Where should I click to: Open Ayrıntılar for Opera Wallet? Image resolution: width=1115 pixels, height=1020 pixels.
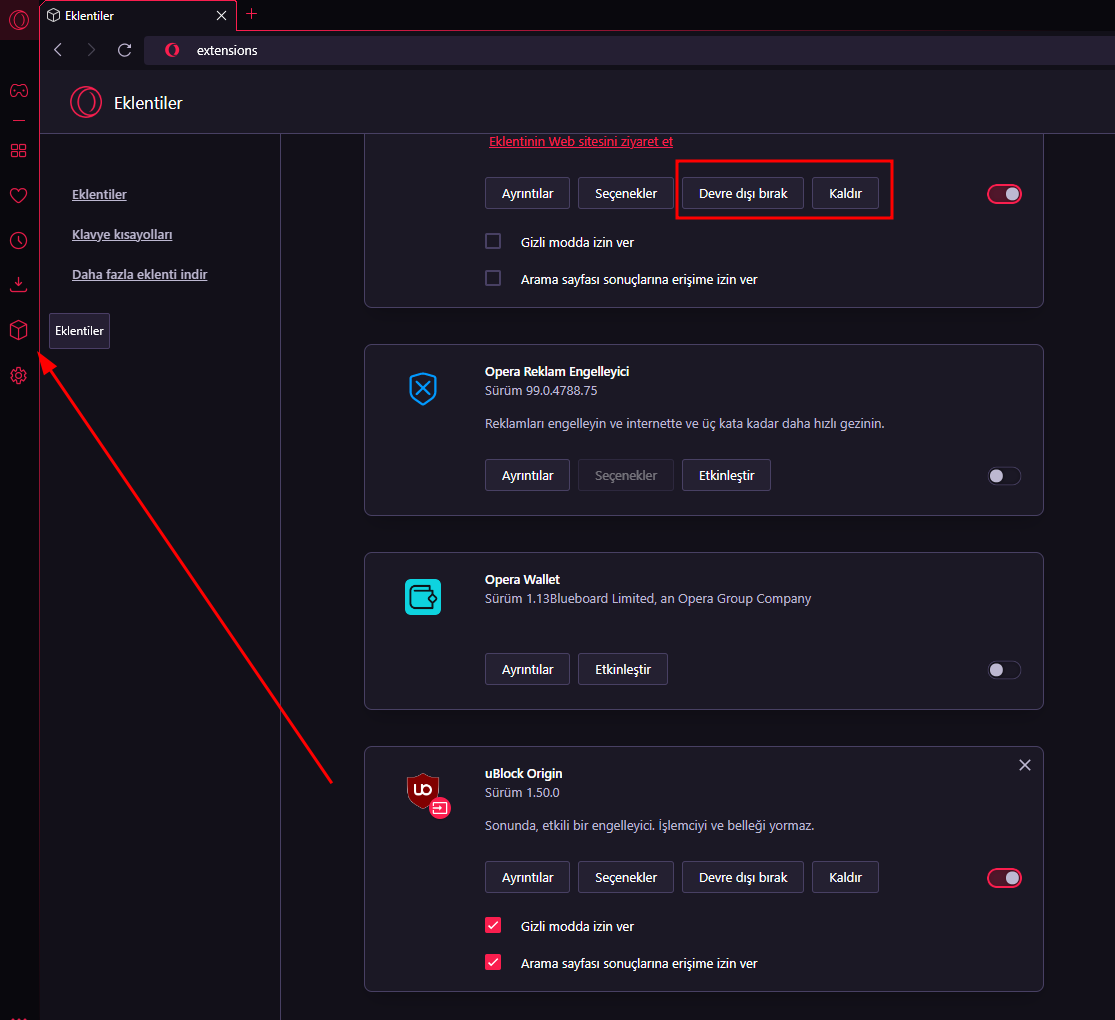(527, 669)
